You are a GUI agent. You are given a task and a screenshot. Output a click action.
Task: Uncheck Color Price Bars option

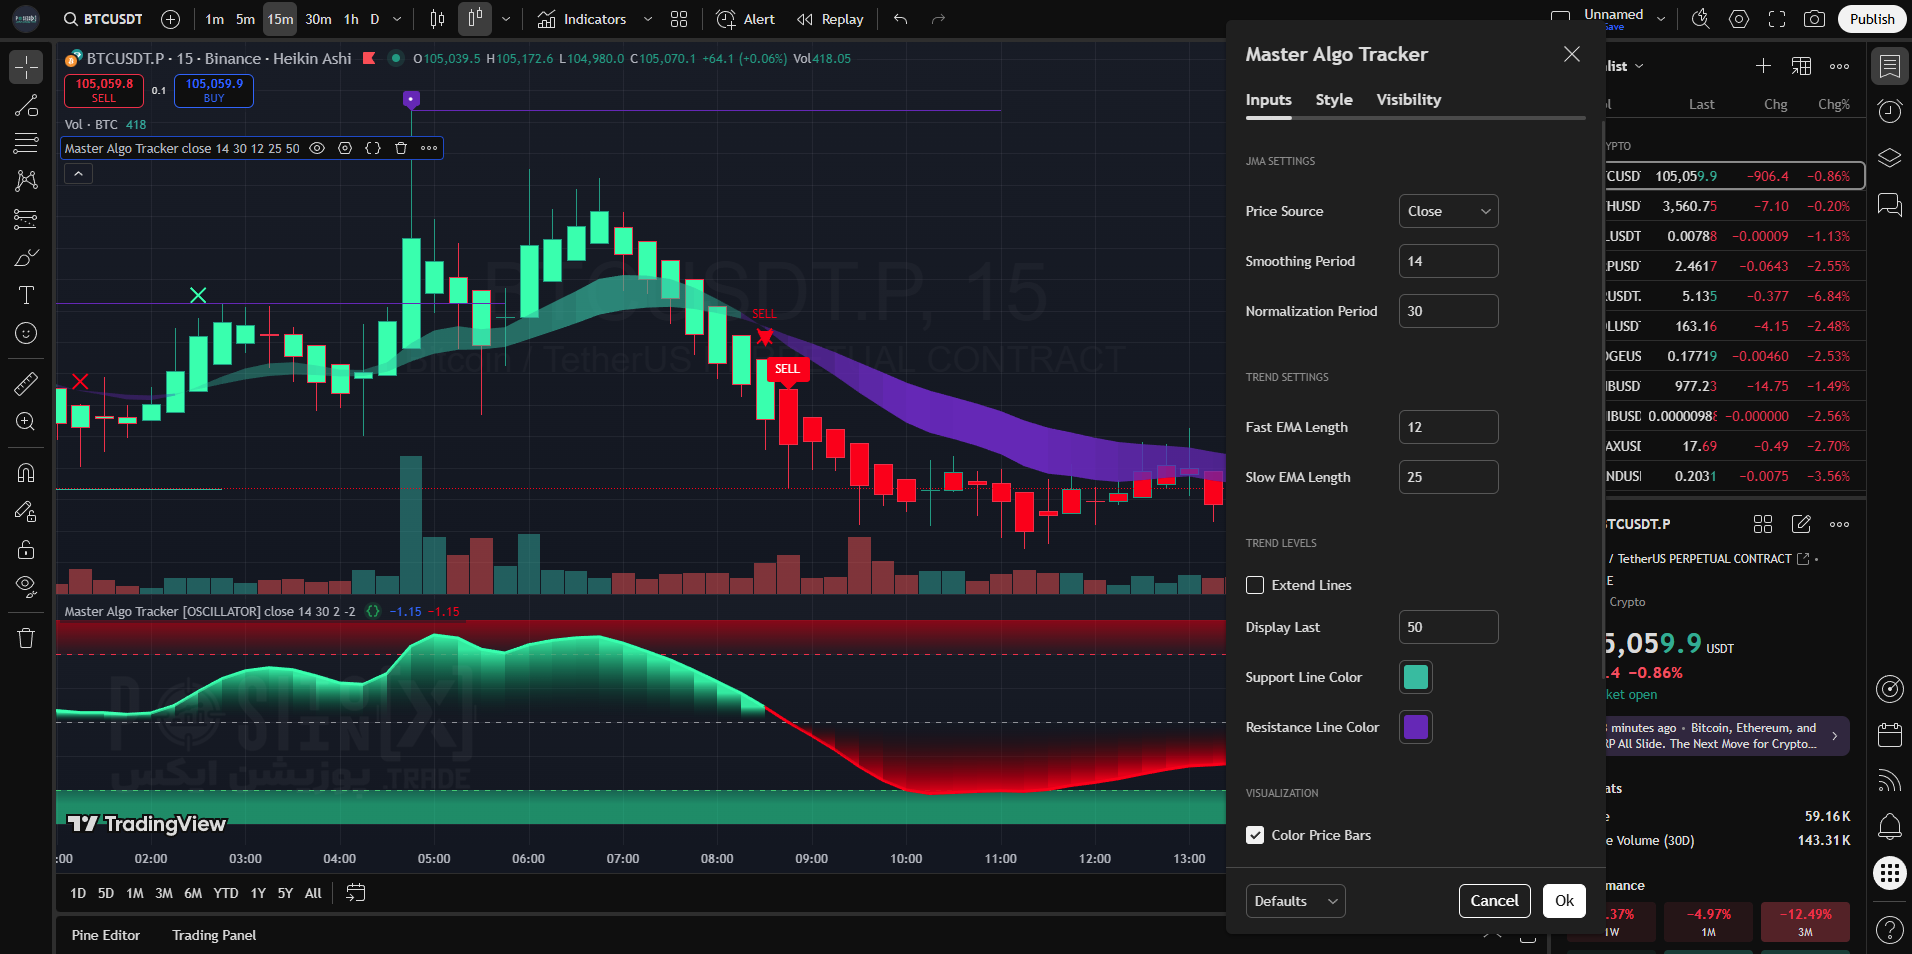[1255, 835]
